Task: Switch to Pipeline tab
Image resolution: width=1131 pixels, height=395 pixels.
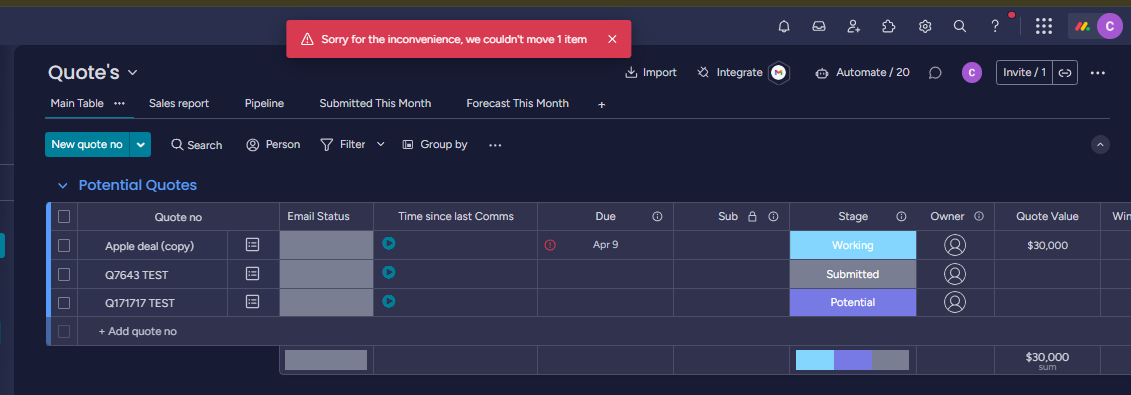Action: pos(264,104)
